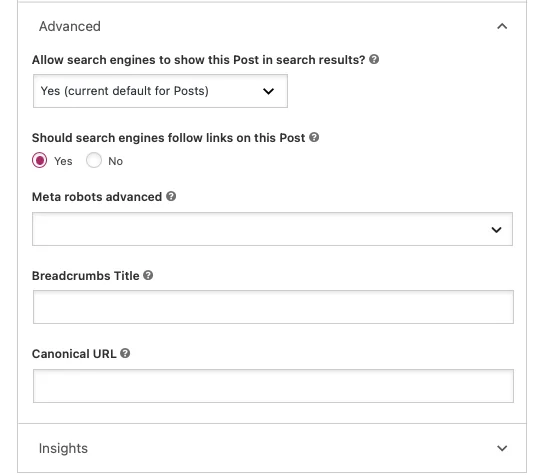Collapse Advanced section using up chevron
This screenshot has width=549, height=475.
[502, 26]
